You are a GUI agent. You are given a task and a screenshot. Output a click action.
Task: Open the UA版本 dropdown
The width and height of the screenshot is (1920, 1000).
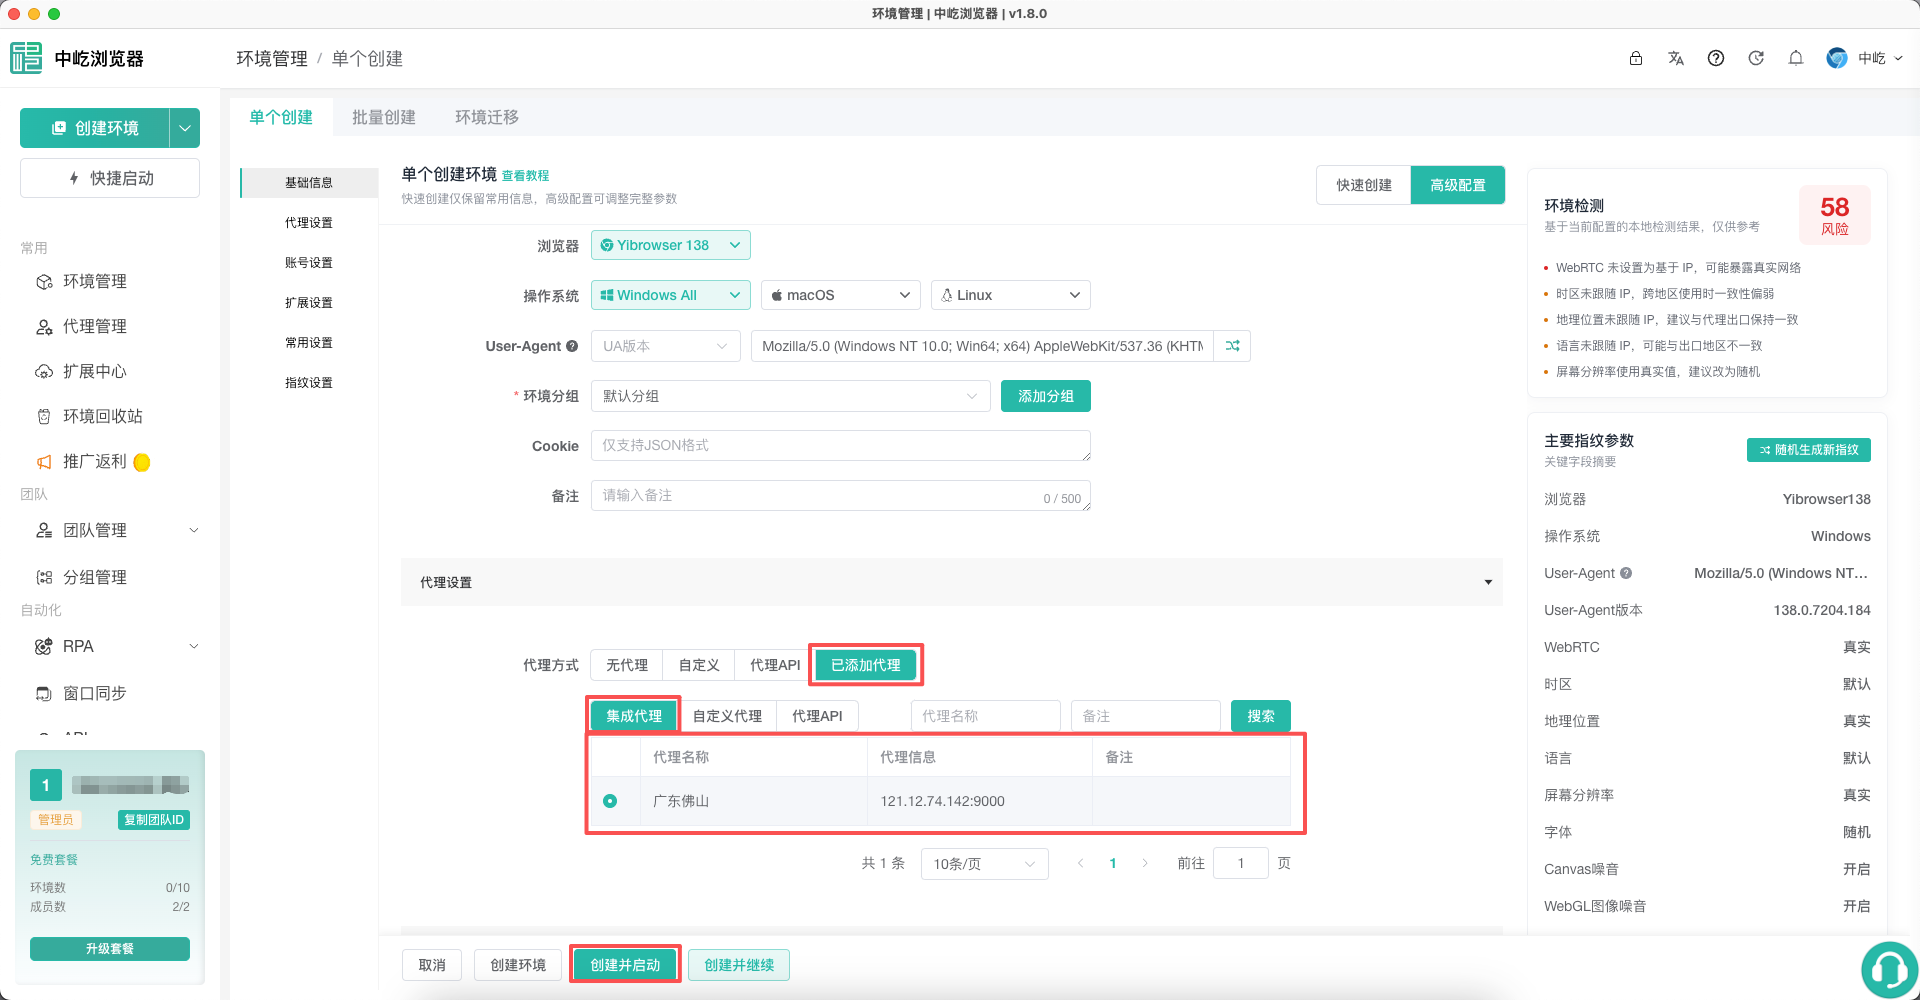[x=666, y=346]
